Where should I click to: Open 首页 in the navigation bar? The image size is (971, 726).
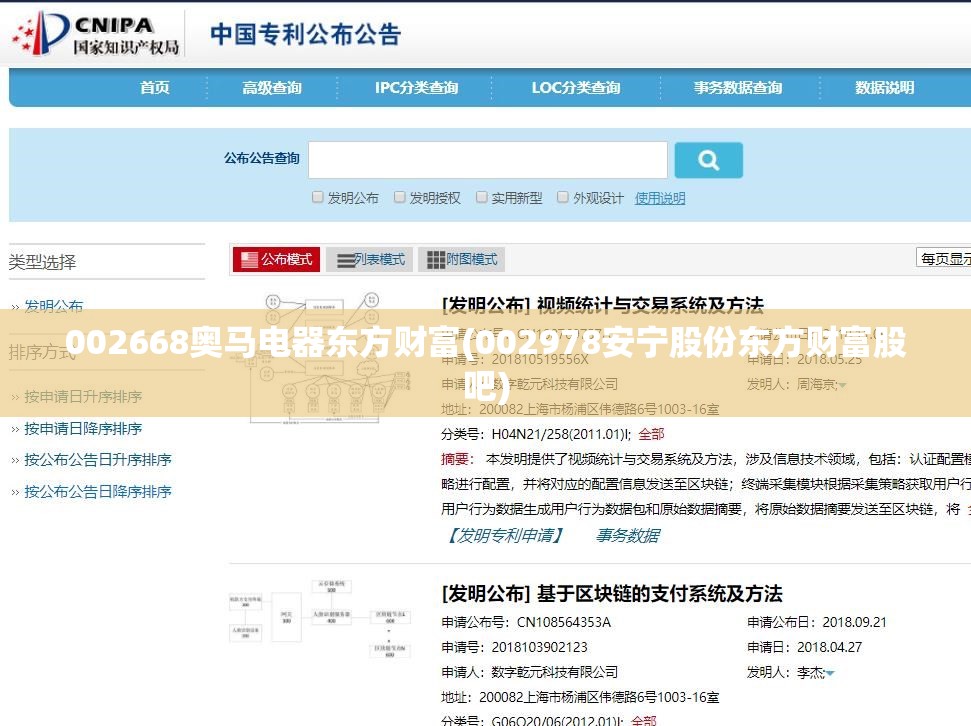point(154,87)
